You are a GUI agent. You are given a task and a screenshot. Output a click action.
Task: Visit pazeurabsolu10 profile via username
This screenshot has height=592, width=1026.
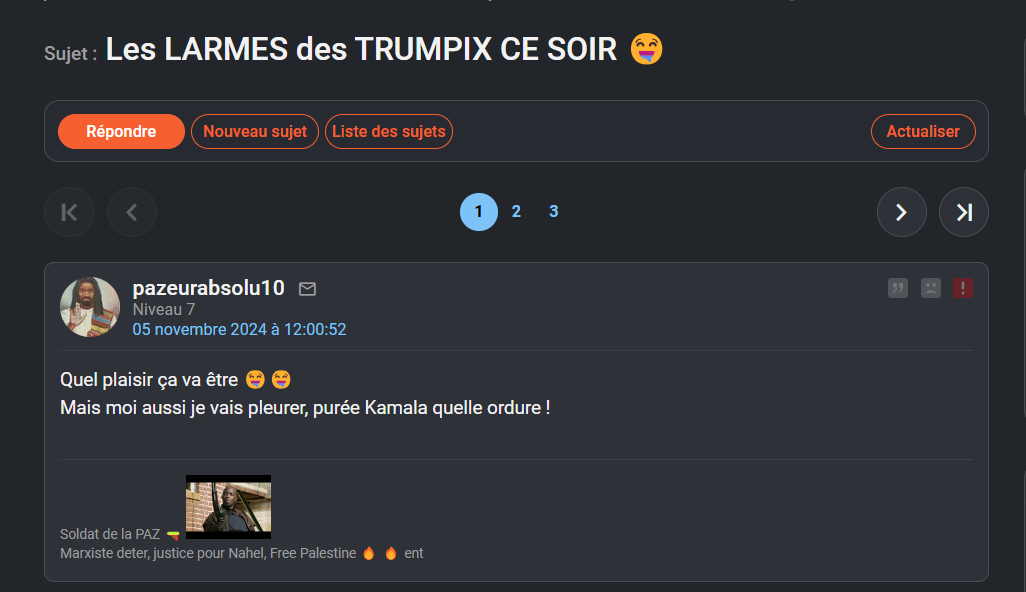[209, 288]
